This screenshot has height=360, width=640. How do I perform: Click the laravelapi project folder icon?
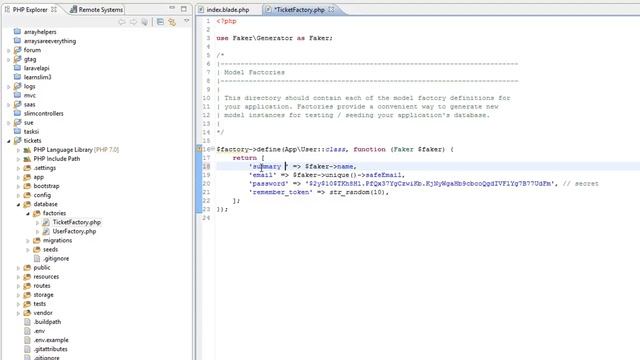[x=17, y=68]
